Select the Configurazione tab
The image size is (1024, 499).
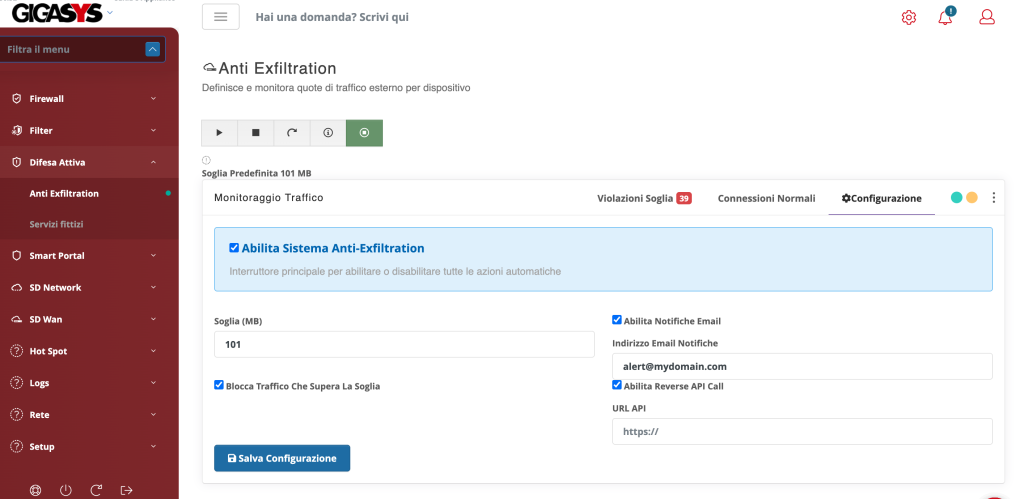(x=881, y=198)
